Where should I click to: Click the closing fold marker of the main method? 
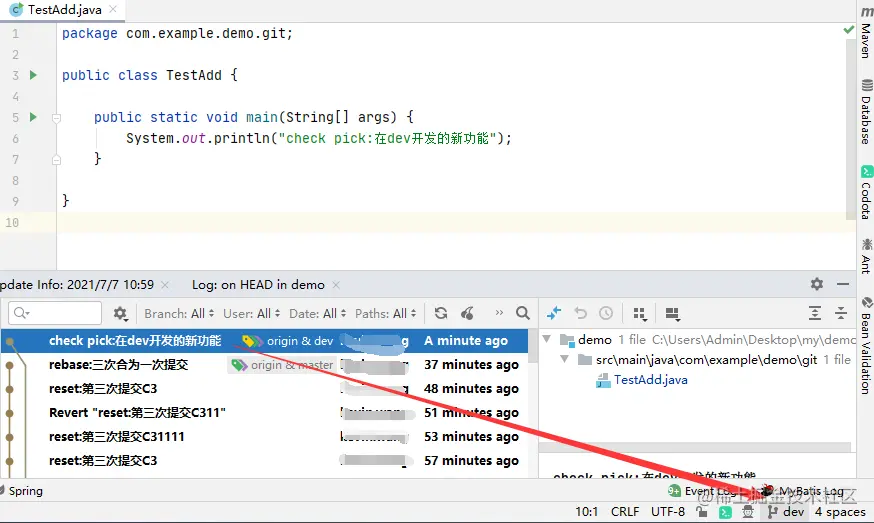point(56,160)
